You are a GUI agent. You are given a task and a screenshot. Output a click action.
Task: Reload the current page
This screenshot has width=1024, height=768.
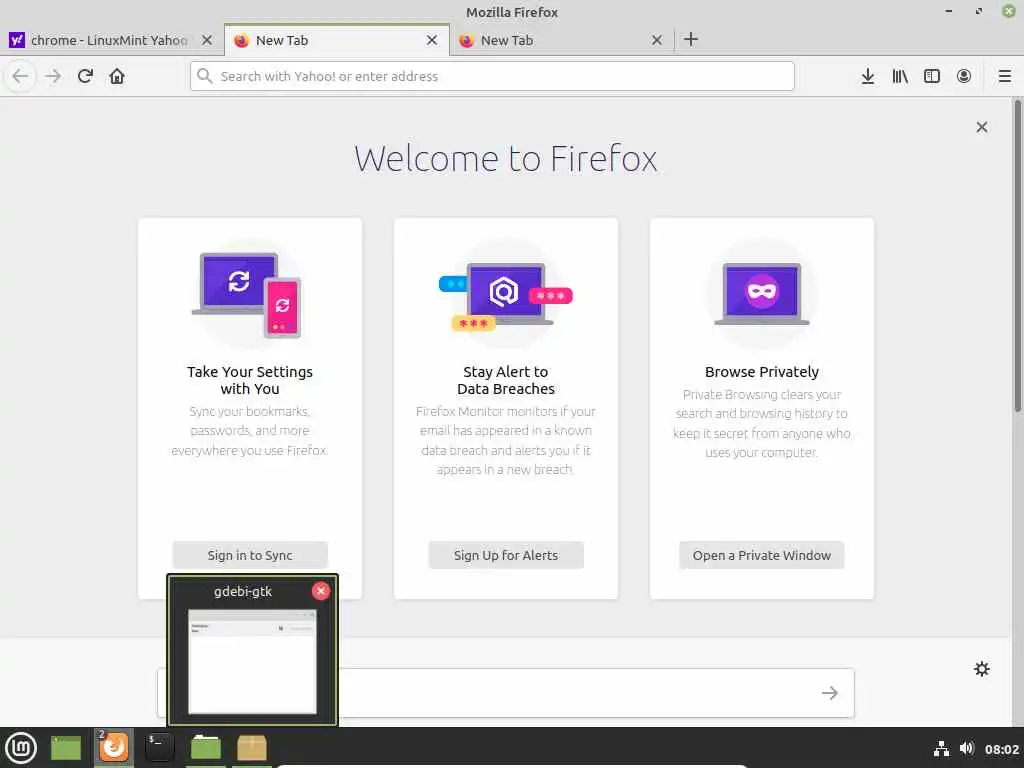(85, 76)
